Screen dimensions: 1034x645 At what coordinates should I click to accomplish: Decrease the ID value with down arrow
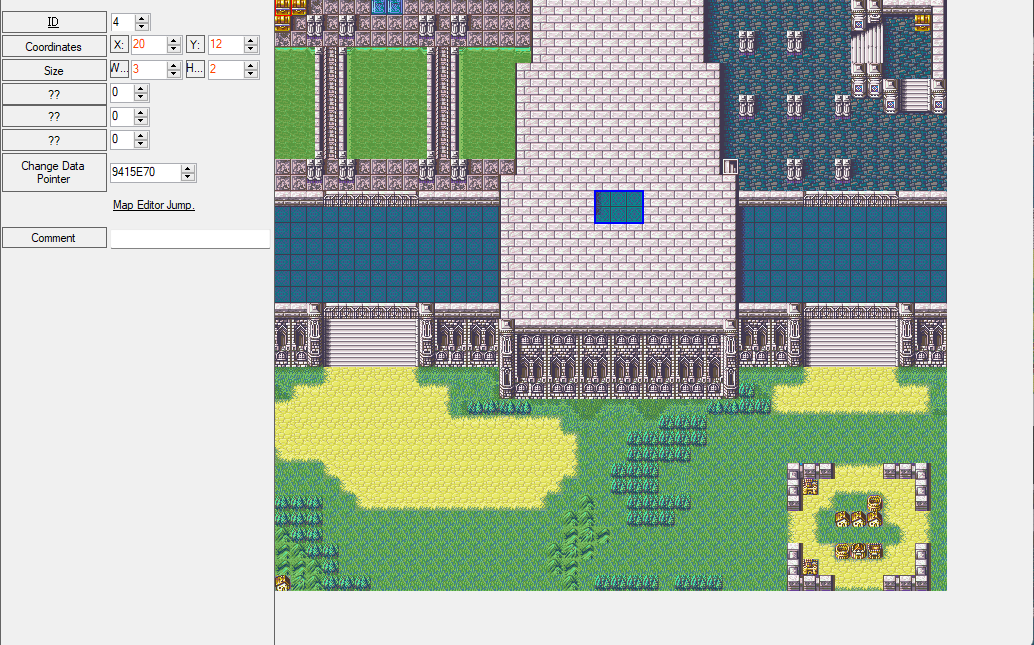point(142,26)
